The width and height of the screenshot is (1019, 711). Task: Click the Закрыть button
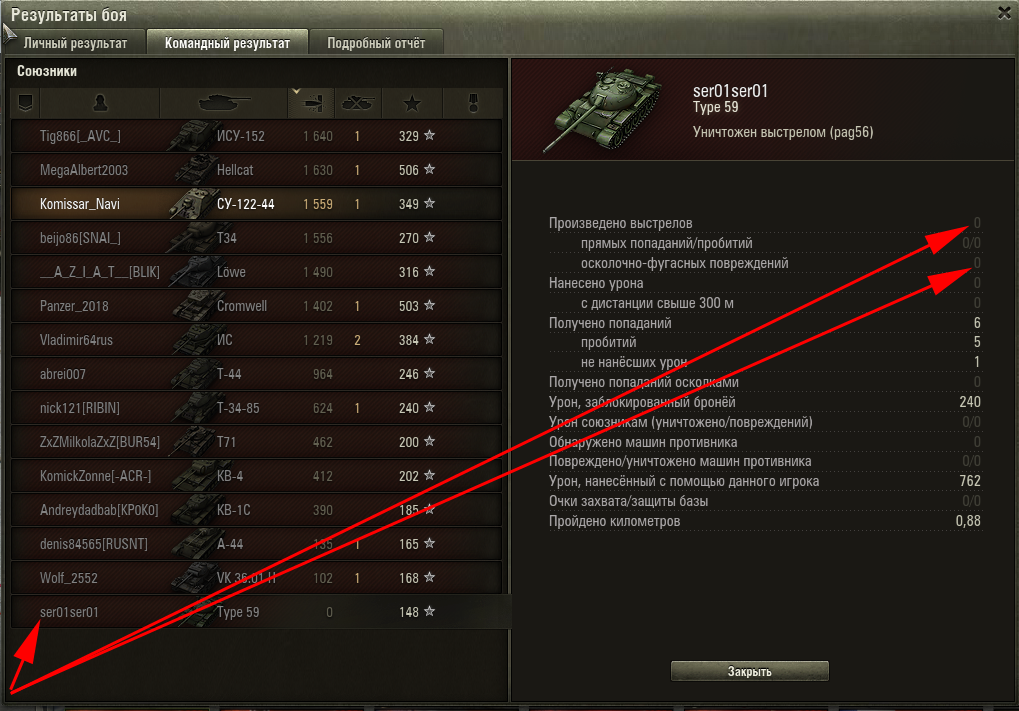[749, 671]
